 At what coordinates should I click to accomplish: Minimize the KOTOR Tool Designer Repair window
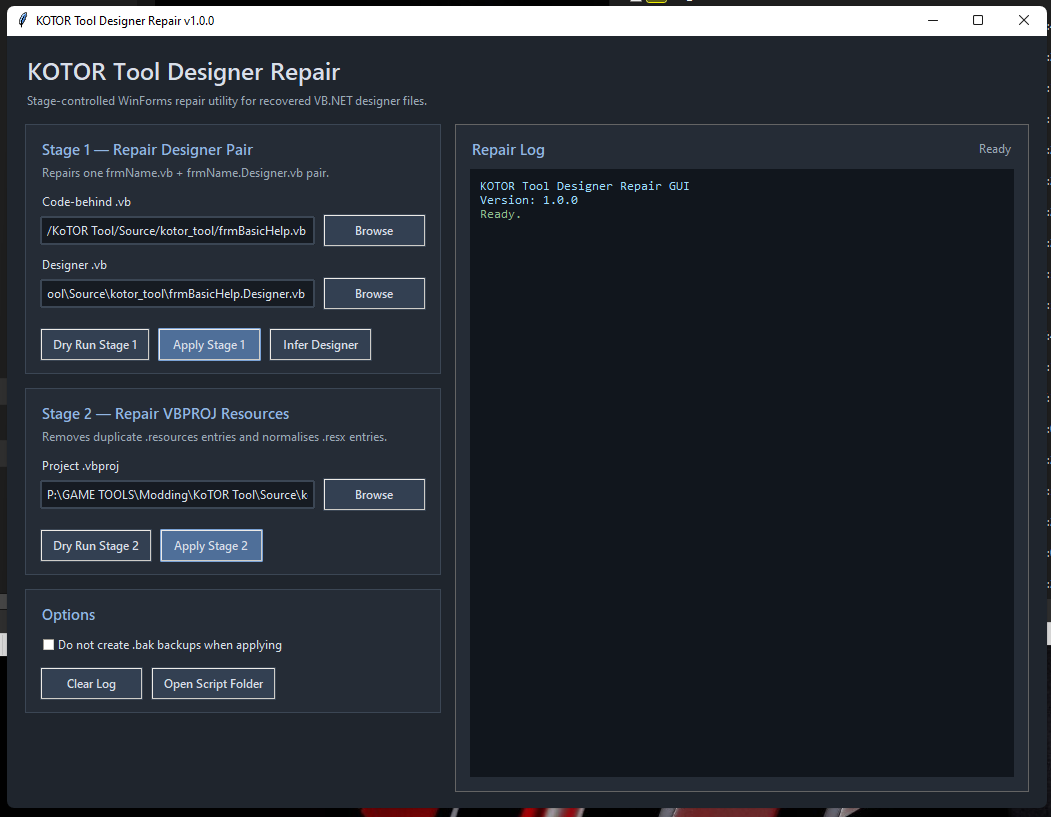pyautogui.click(x=932, y=20)
